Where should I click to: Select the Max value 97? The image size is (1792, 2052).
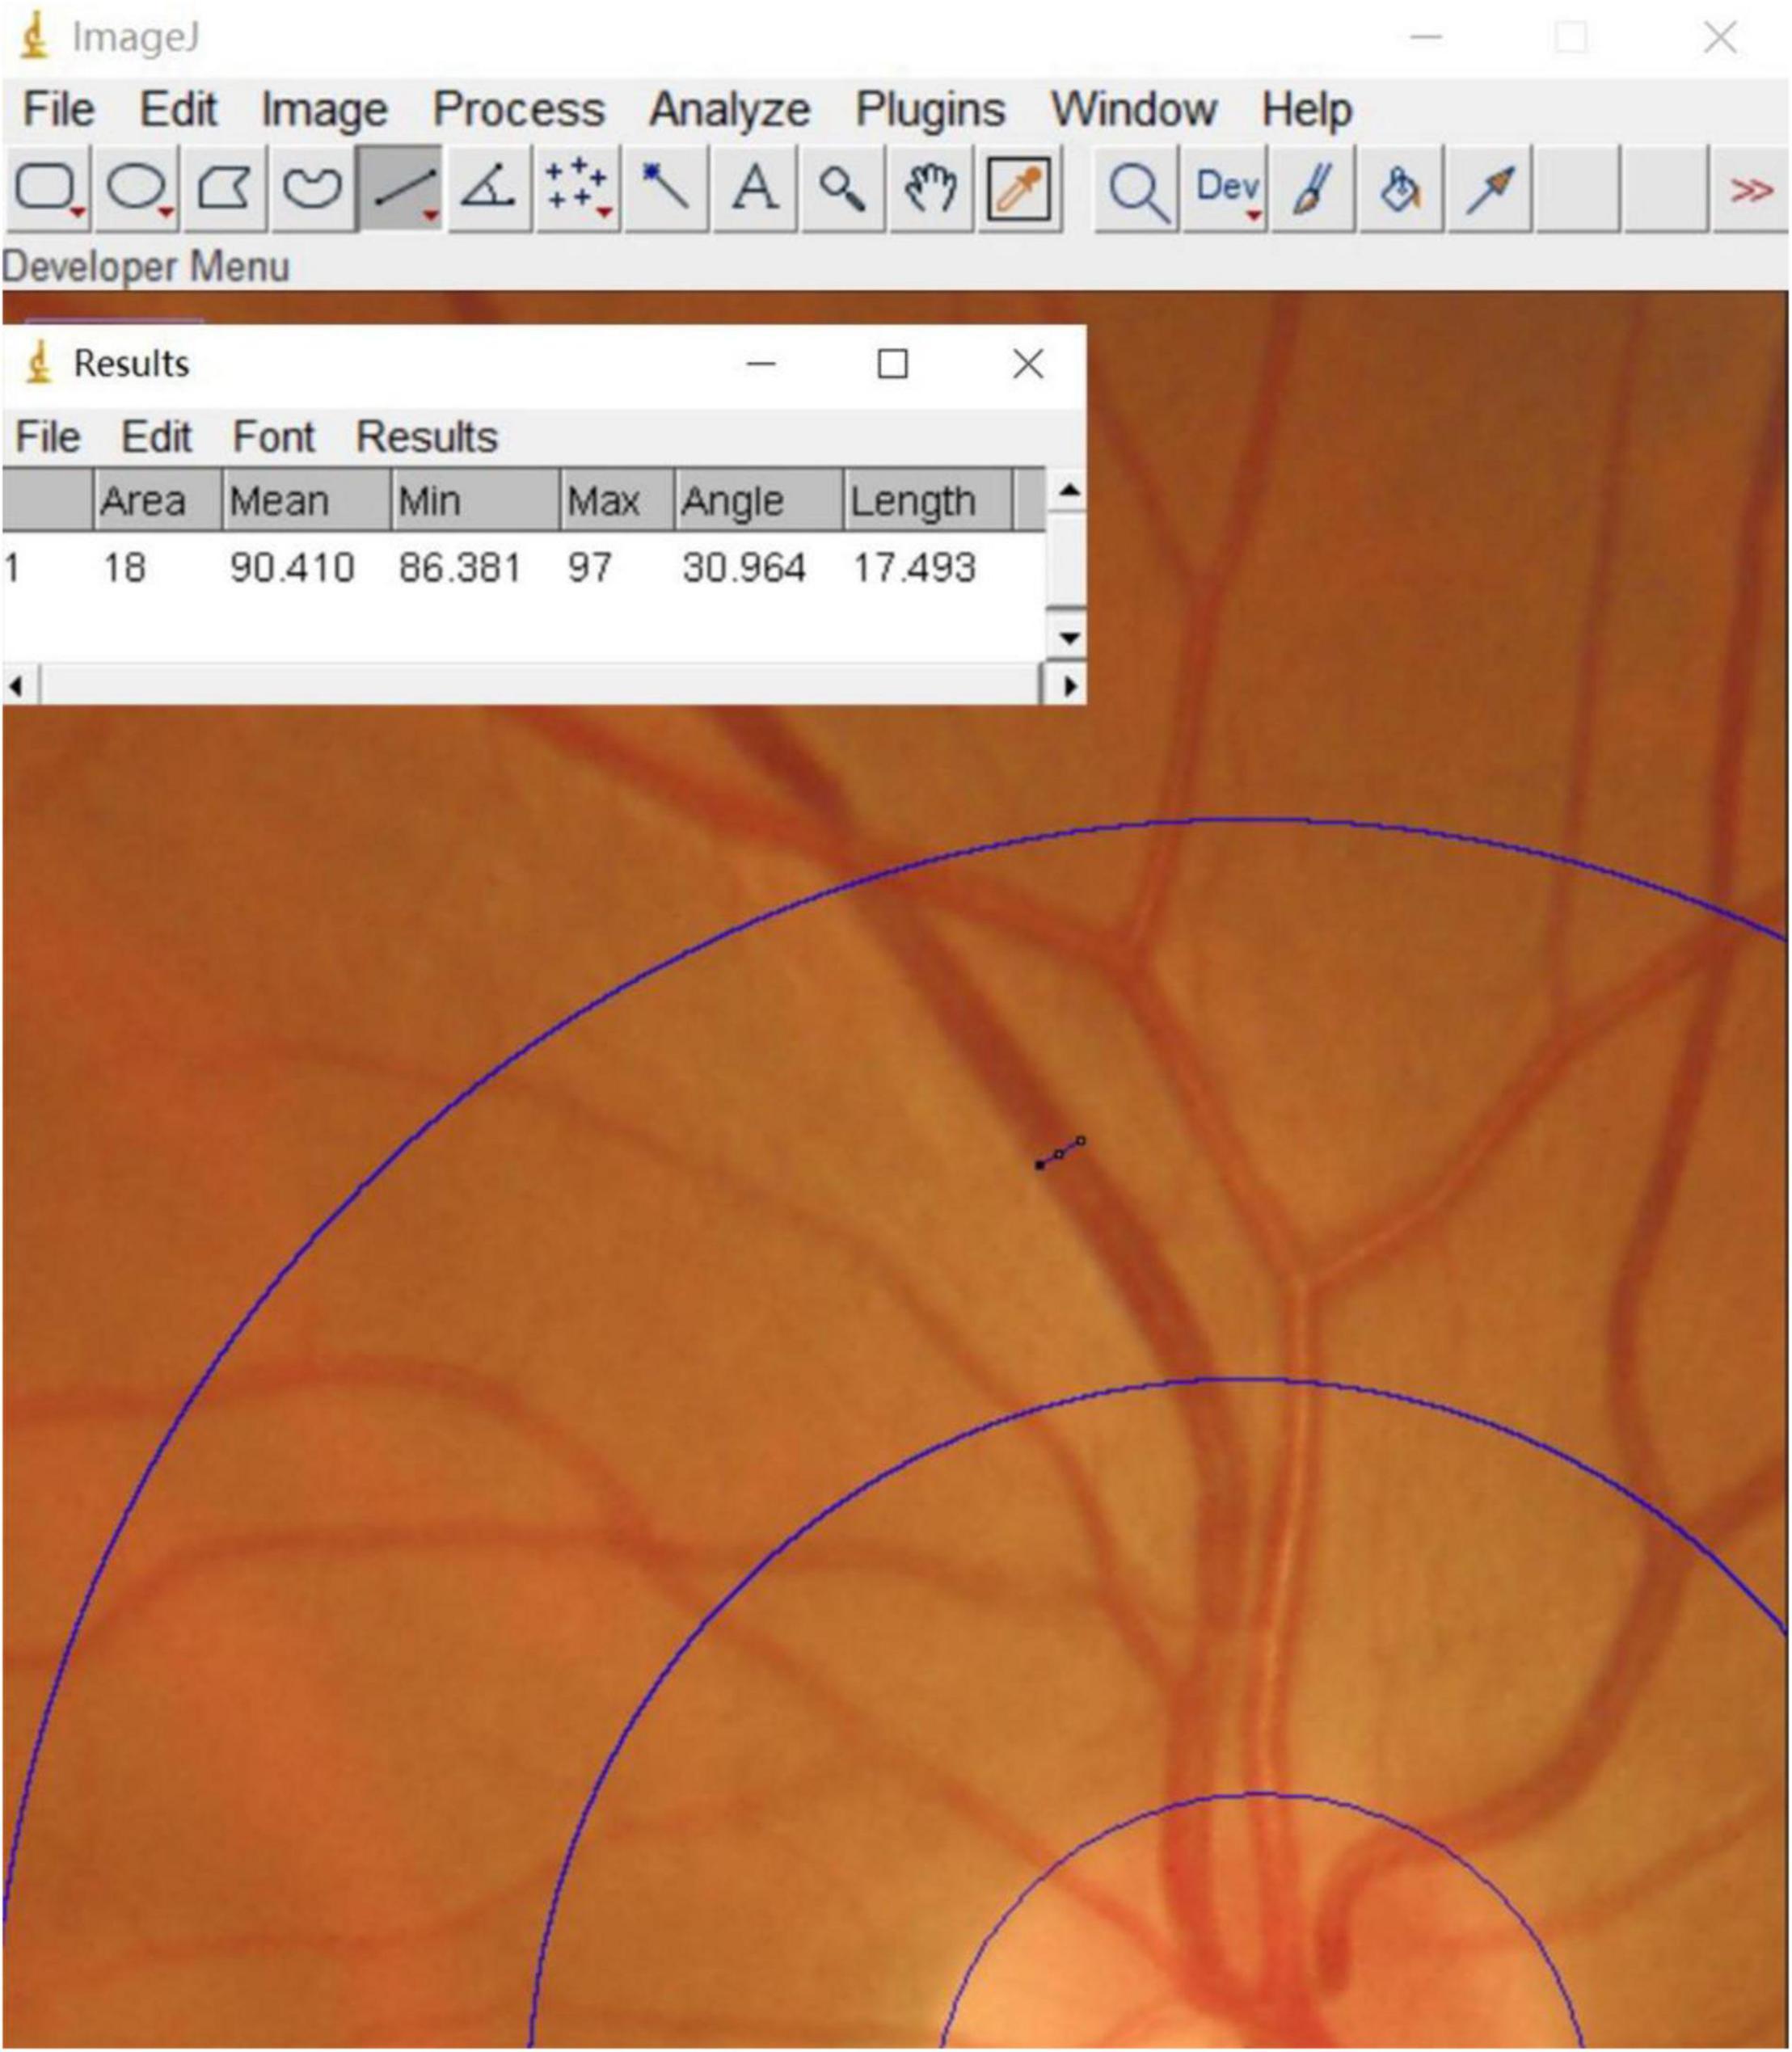tap(590, 568)
